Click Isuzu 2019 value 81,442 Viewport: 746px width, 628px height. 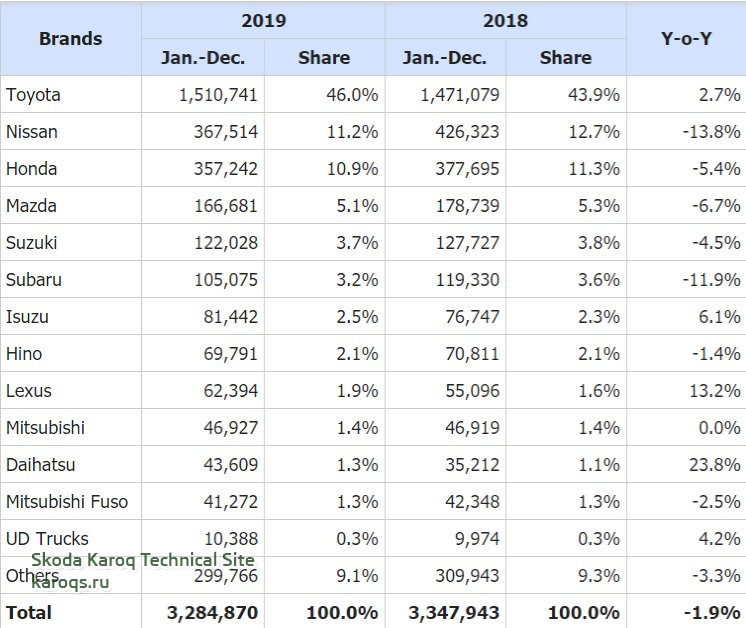coord(231,317)
